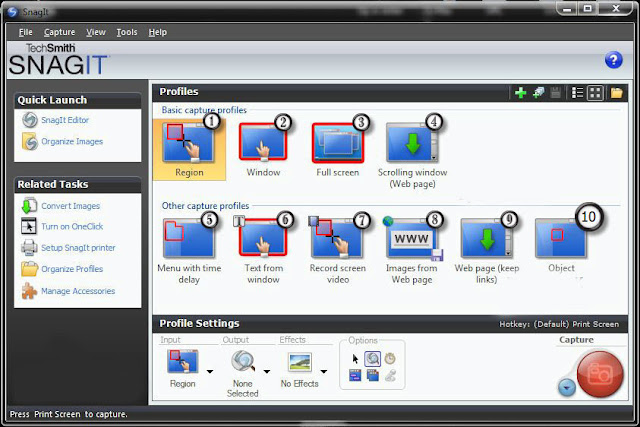Screen dimensions: 640x427
Task: Choose the Full screen capture profile
Action: point(338,149)
